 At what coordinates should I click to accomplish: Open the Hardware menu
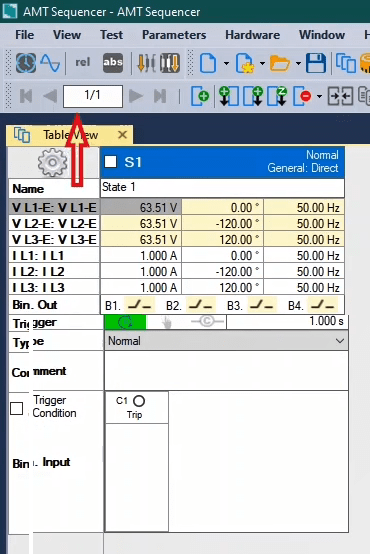252,35
